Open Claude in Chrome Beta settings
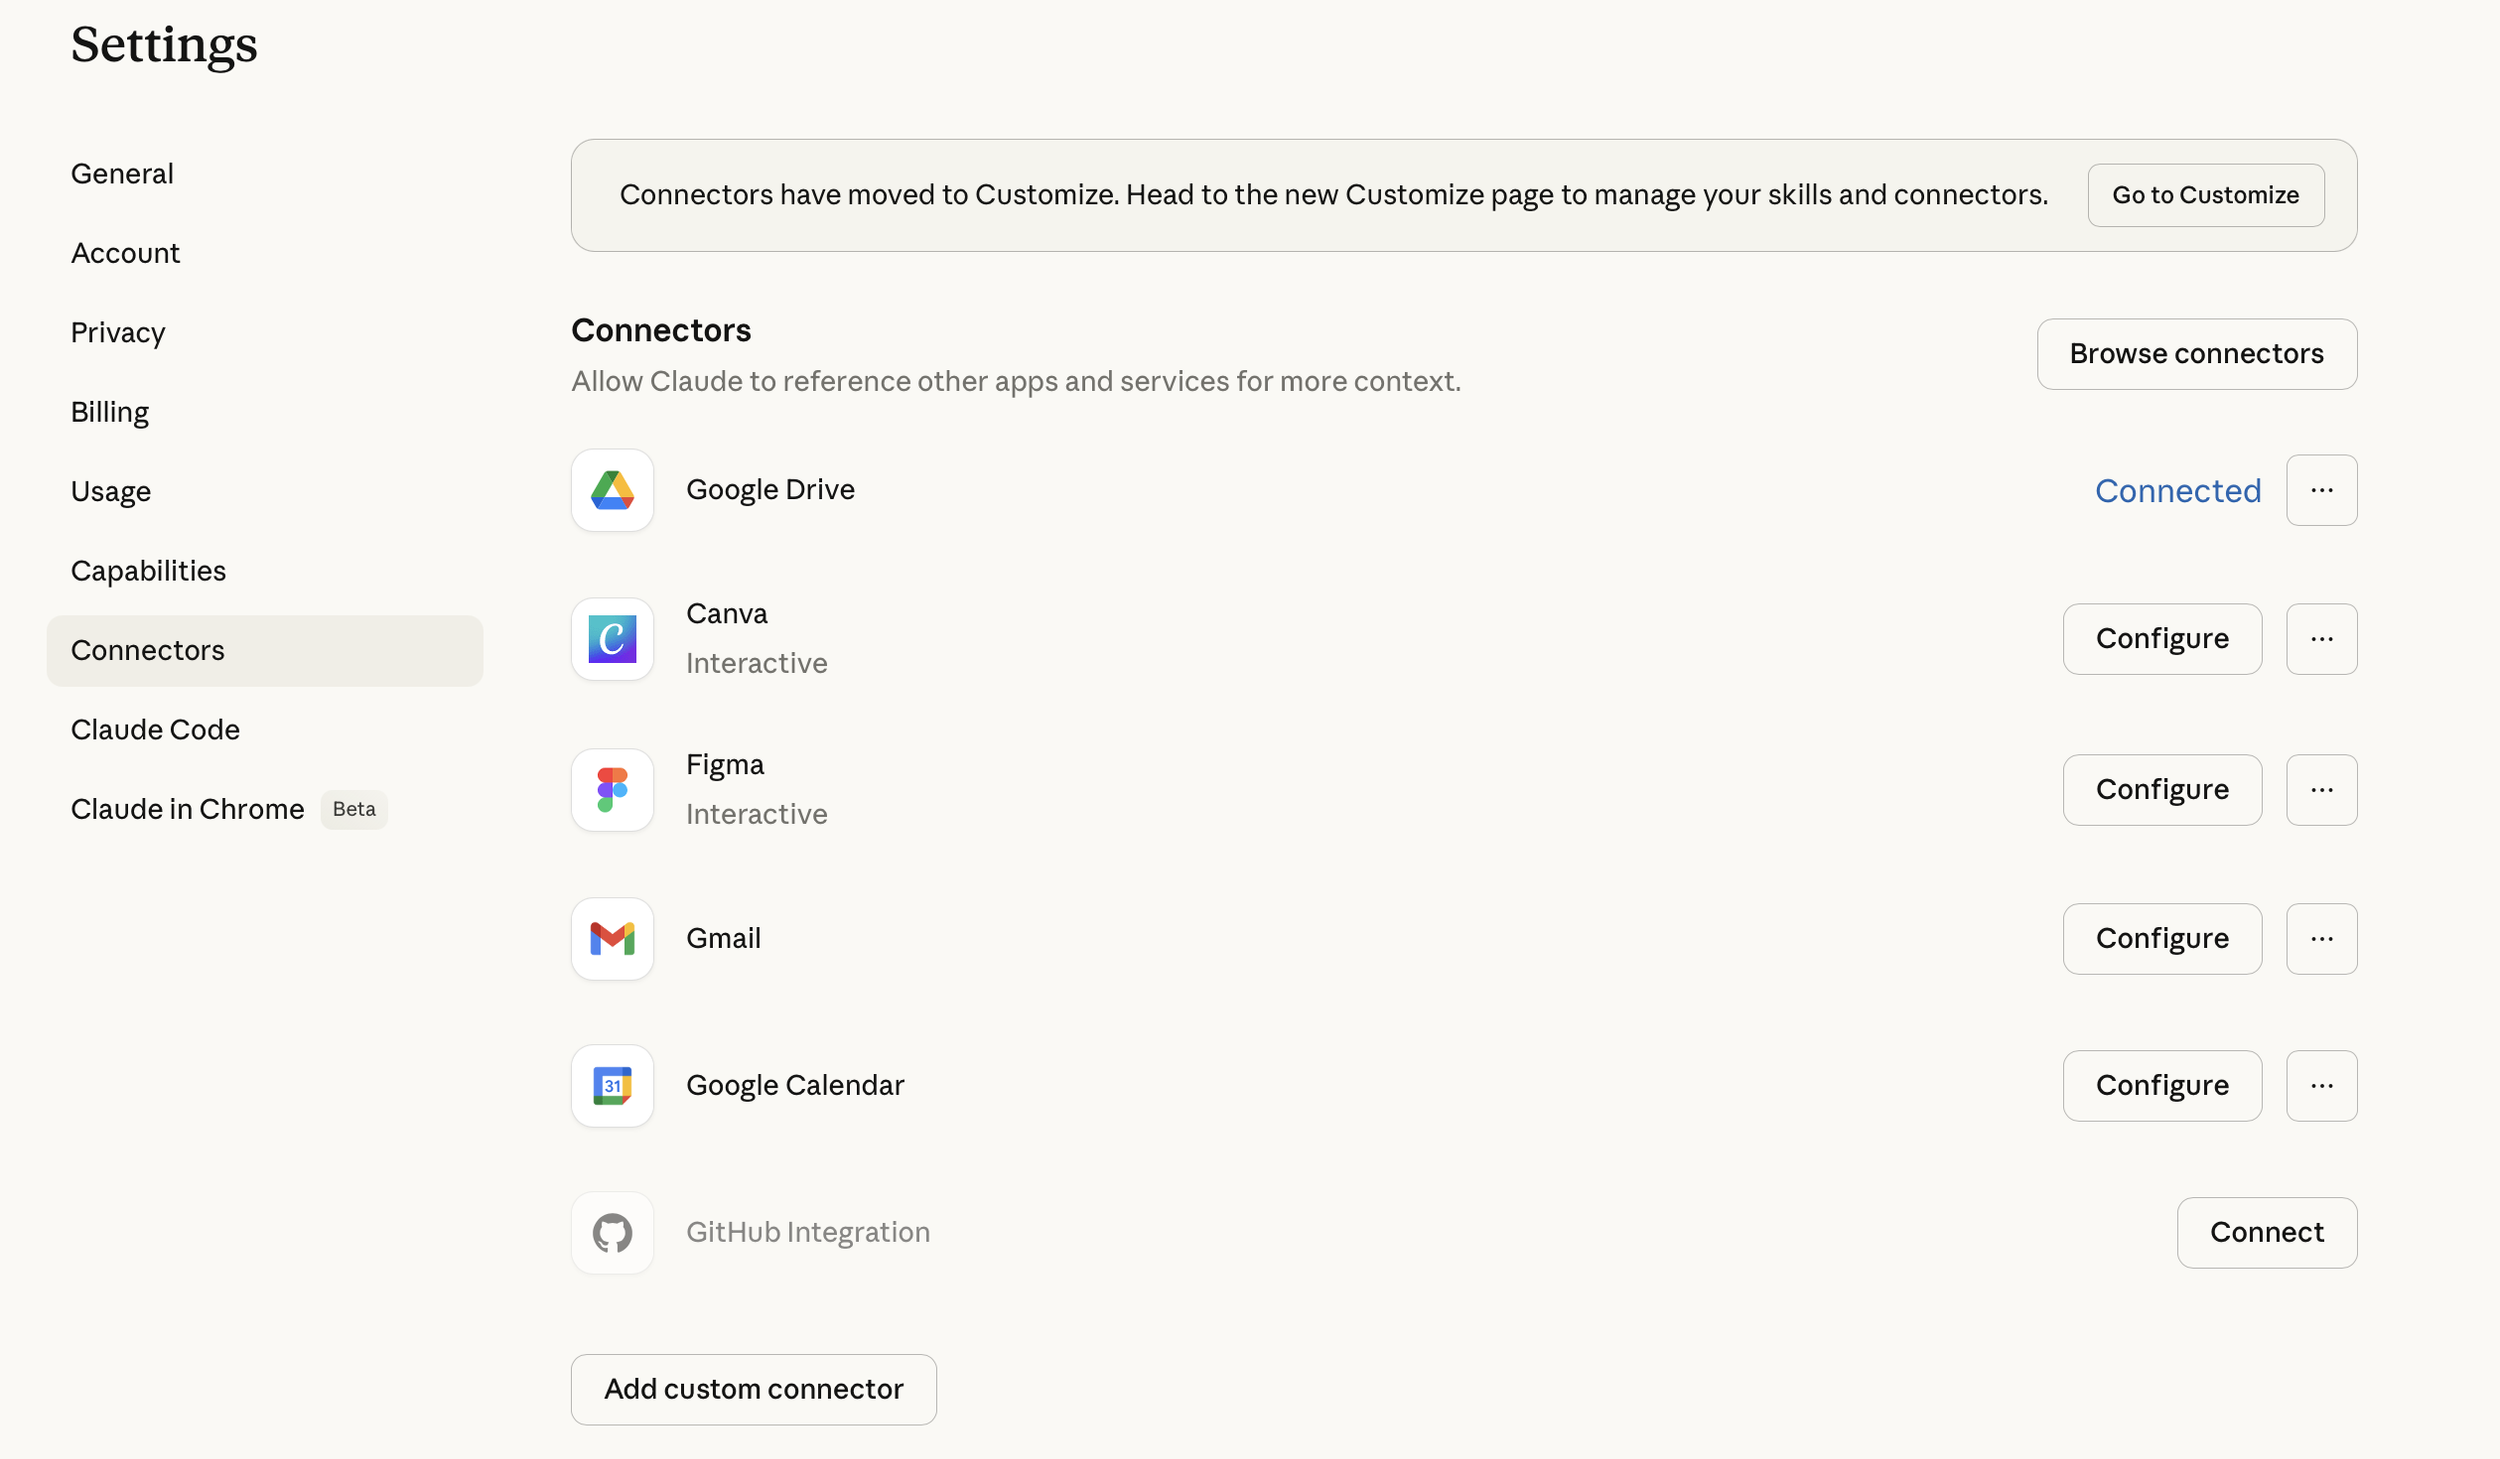The image size is (2500, 1459). (x=187, y=809)
